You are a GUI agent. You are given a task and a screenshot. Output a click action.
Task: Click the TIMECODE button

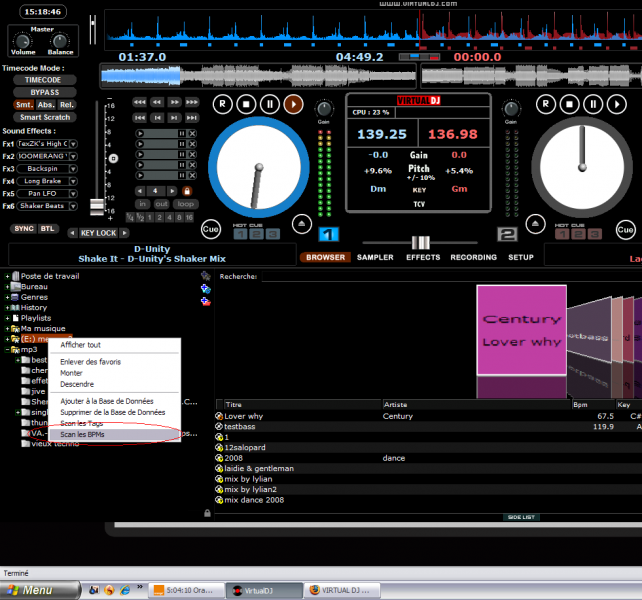tap(43, 80)
